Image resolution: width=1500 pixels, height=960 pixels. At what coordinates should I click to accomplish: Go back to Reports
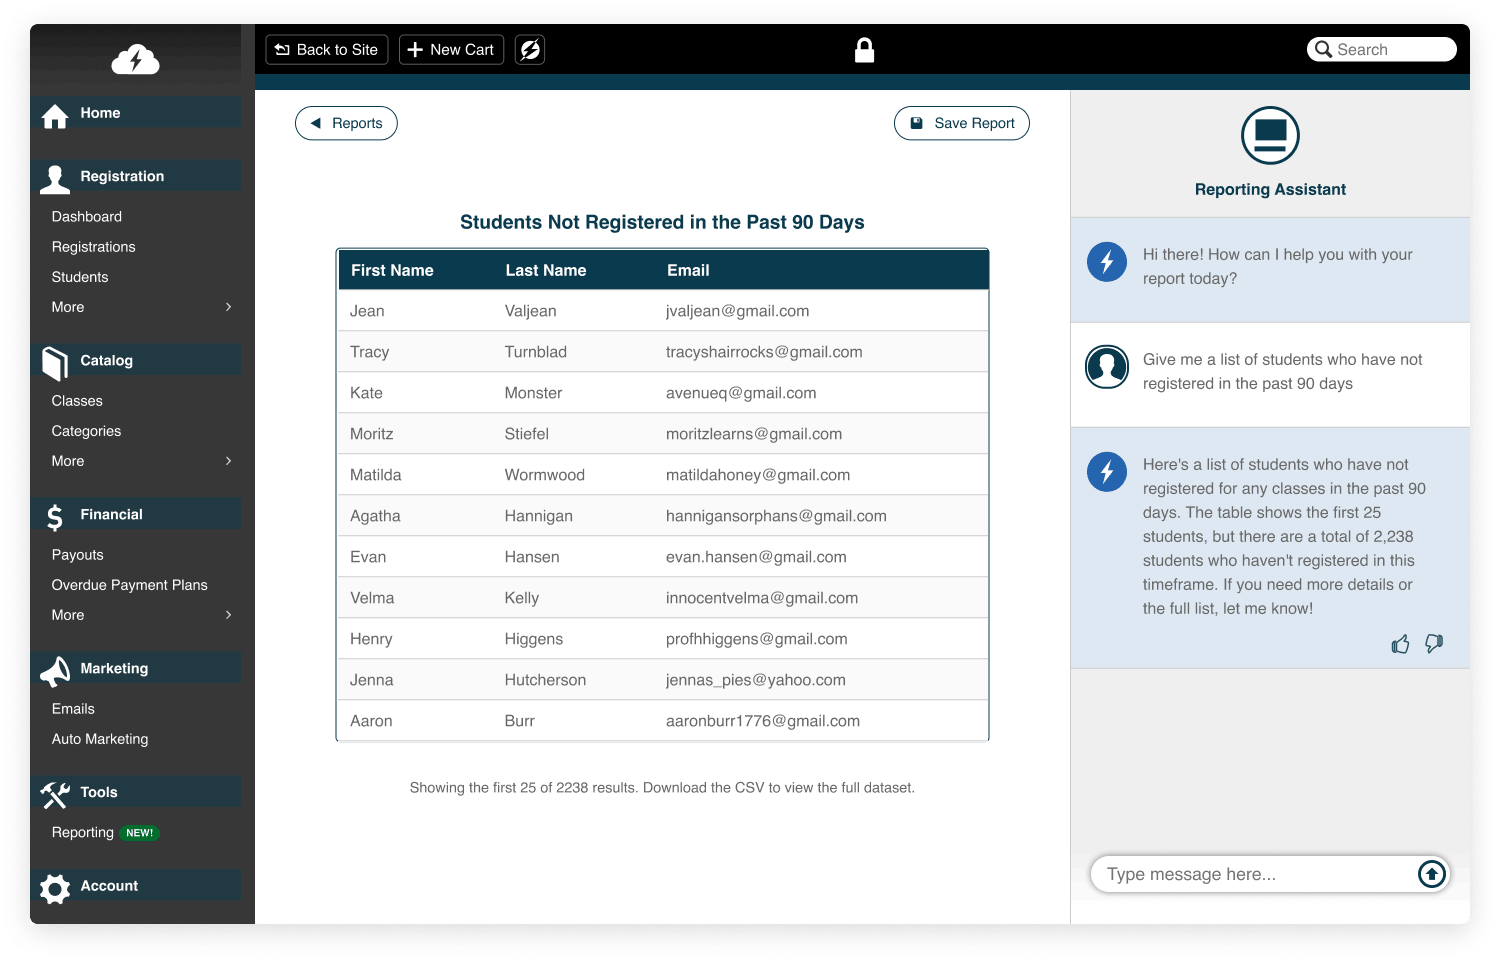click(346, 123)
